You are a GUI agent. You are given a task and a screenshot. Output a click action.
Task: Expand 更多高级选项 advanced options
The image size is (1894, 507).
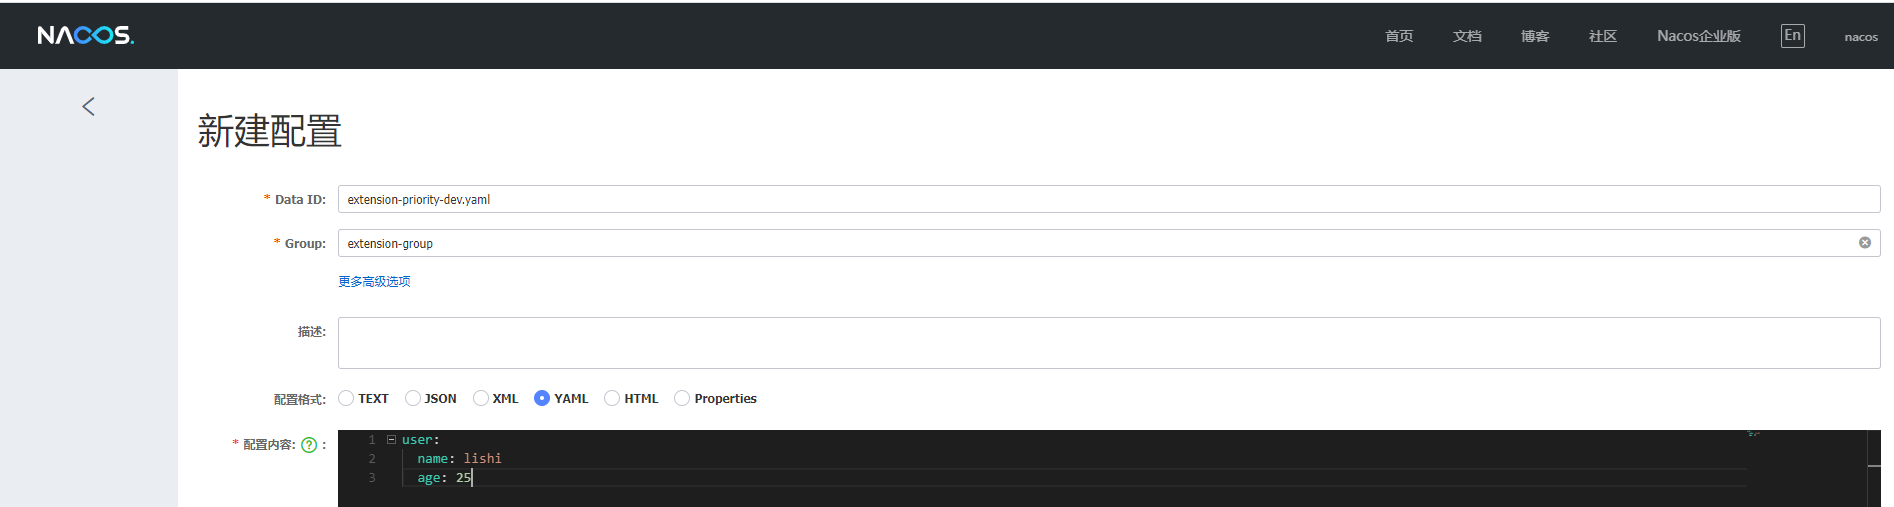[374, 282]
